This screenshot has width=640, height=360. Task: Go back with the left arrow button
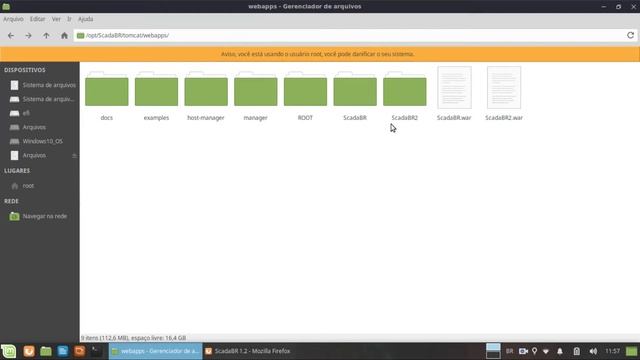11,36
